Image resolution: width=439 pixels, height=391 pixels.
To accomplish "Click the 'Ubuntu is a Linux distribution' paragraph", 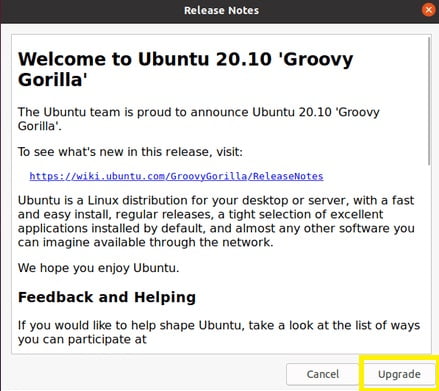I will (x=216, y=221).
